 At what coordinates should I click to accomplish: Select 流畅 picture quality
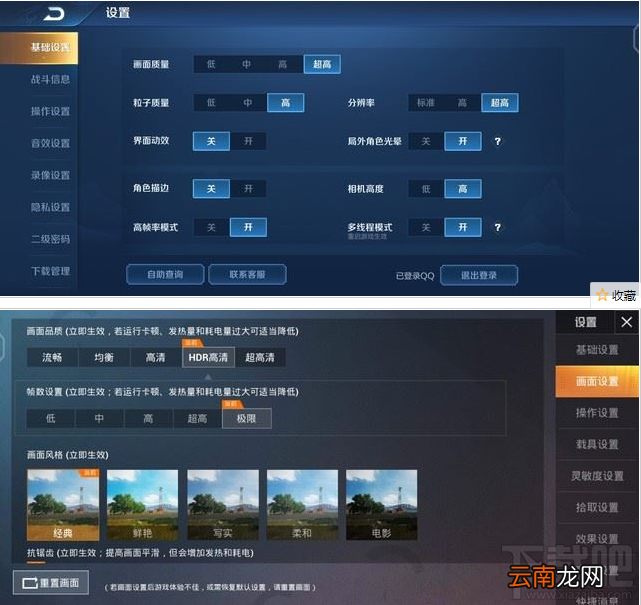(x=52, y=358)
